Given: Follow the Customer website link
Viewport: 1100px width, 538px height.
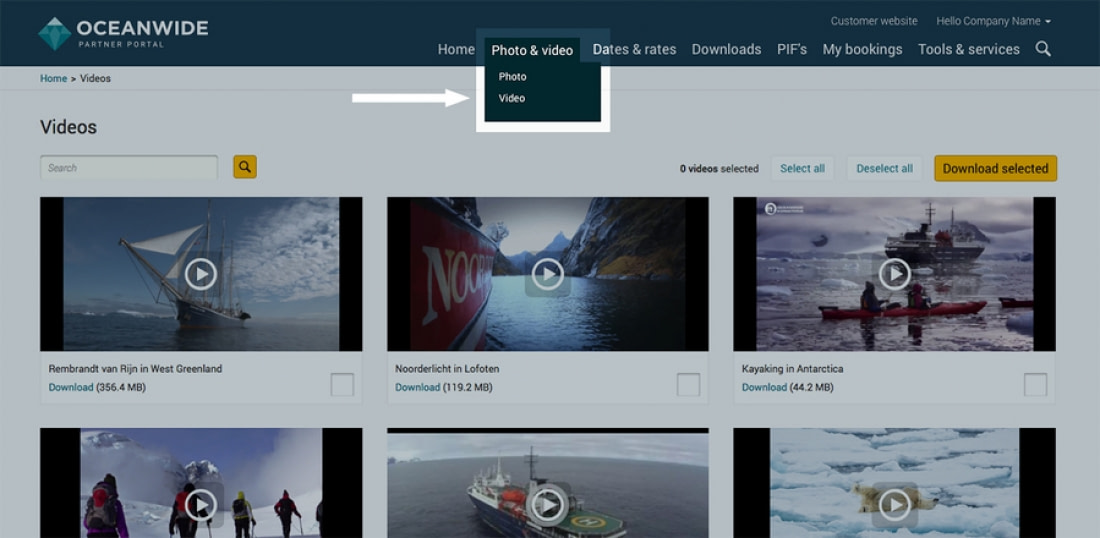Looking at the screenshot, I should click(x=874, y=21).
